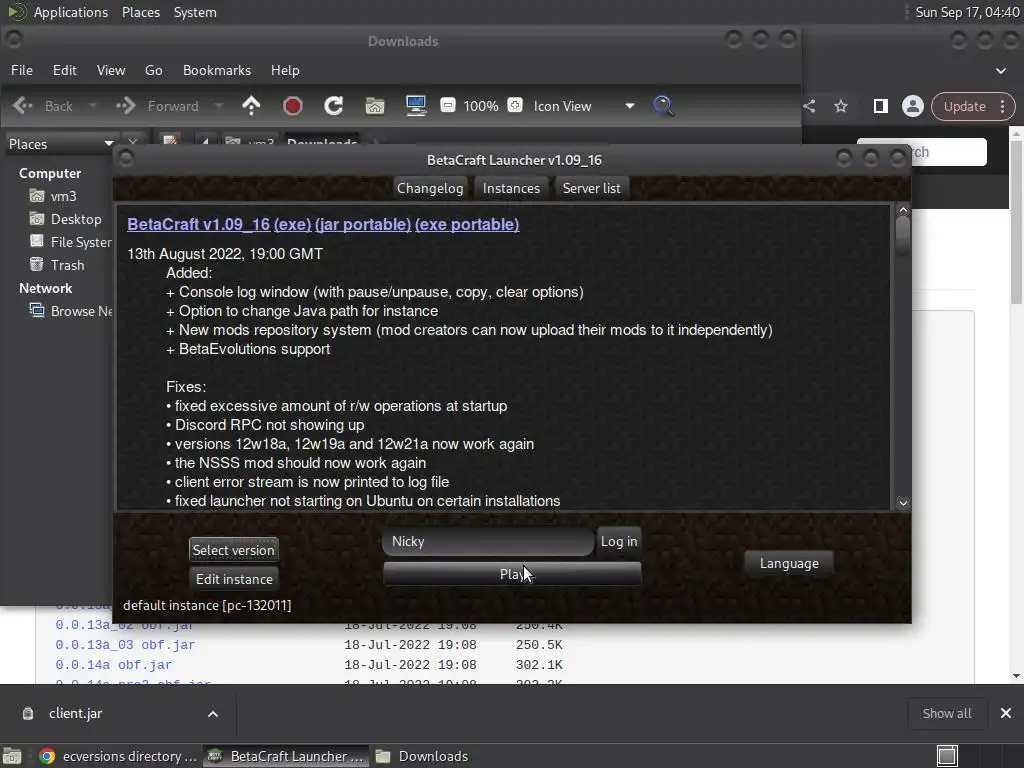Click the Up folder arrow in Downloads toolbar
The height and width of the screenshot is (768, 1024).
click(251, 106)
